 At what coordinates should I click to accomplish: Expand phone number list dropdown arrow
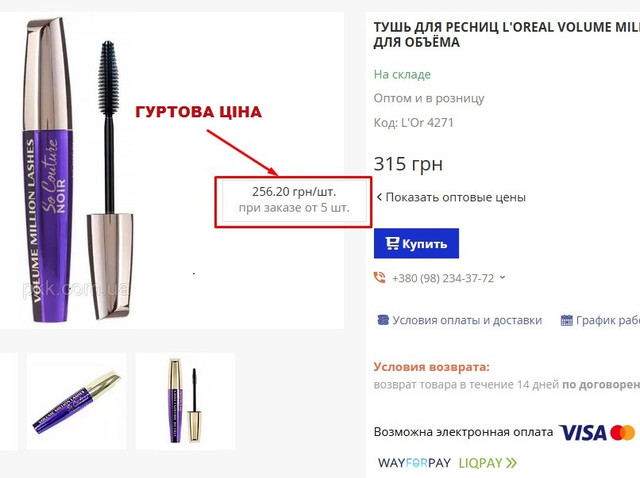(x=502, y=278)
